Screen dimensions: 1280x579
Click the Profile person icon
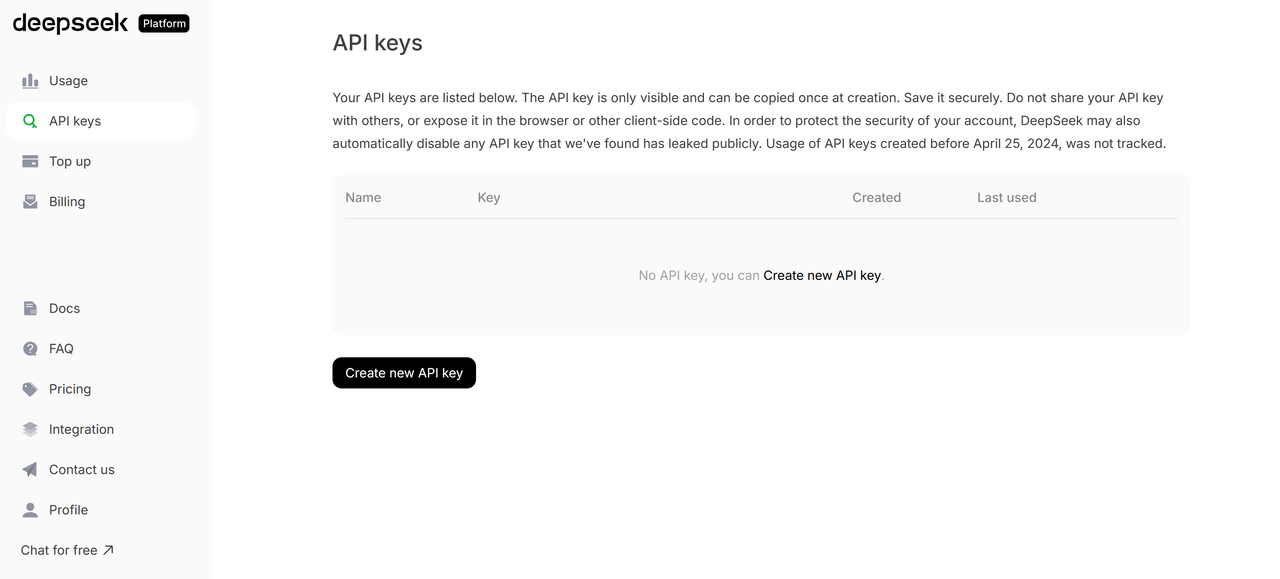pyautogui.click(x=30, y=510)
